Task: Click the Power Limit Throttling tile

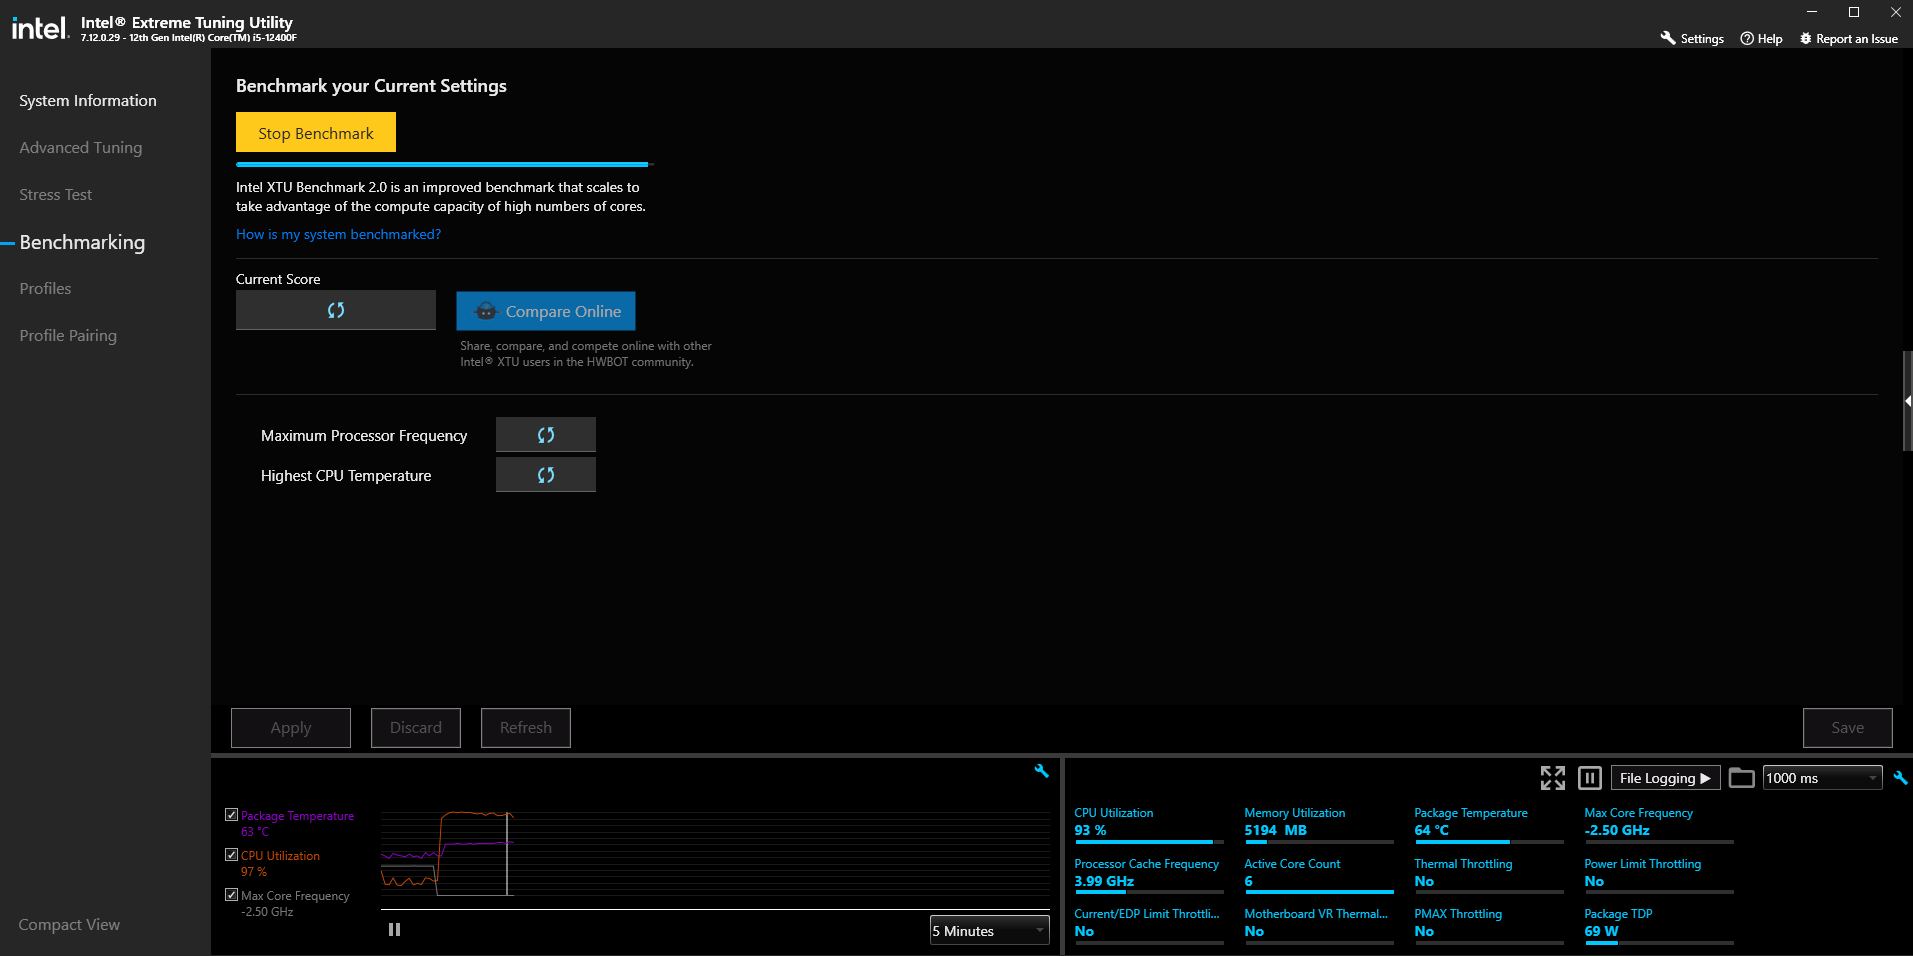Action: (1659, 875)
